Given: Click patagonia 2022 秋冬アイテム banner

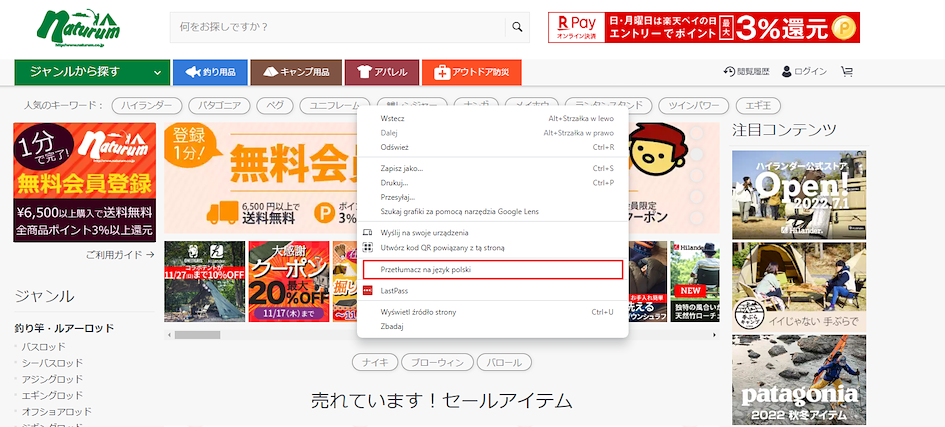Looking at the screenshot, I should pos(799,380).
